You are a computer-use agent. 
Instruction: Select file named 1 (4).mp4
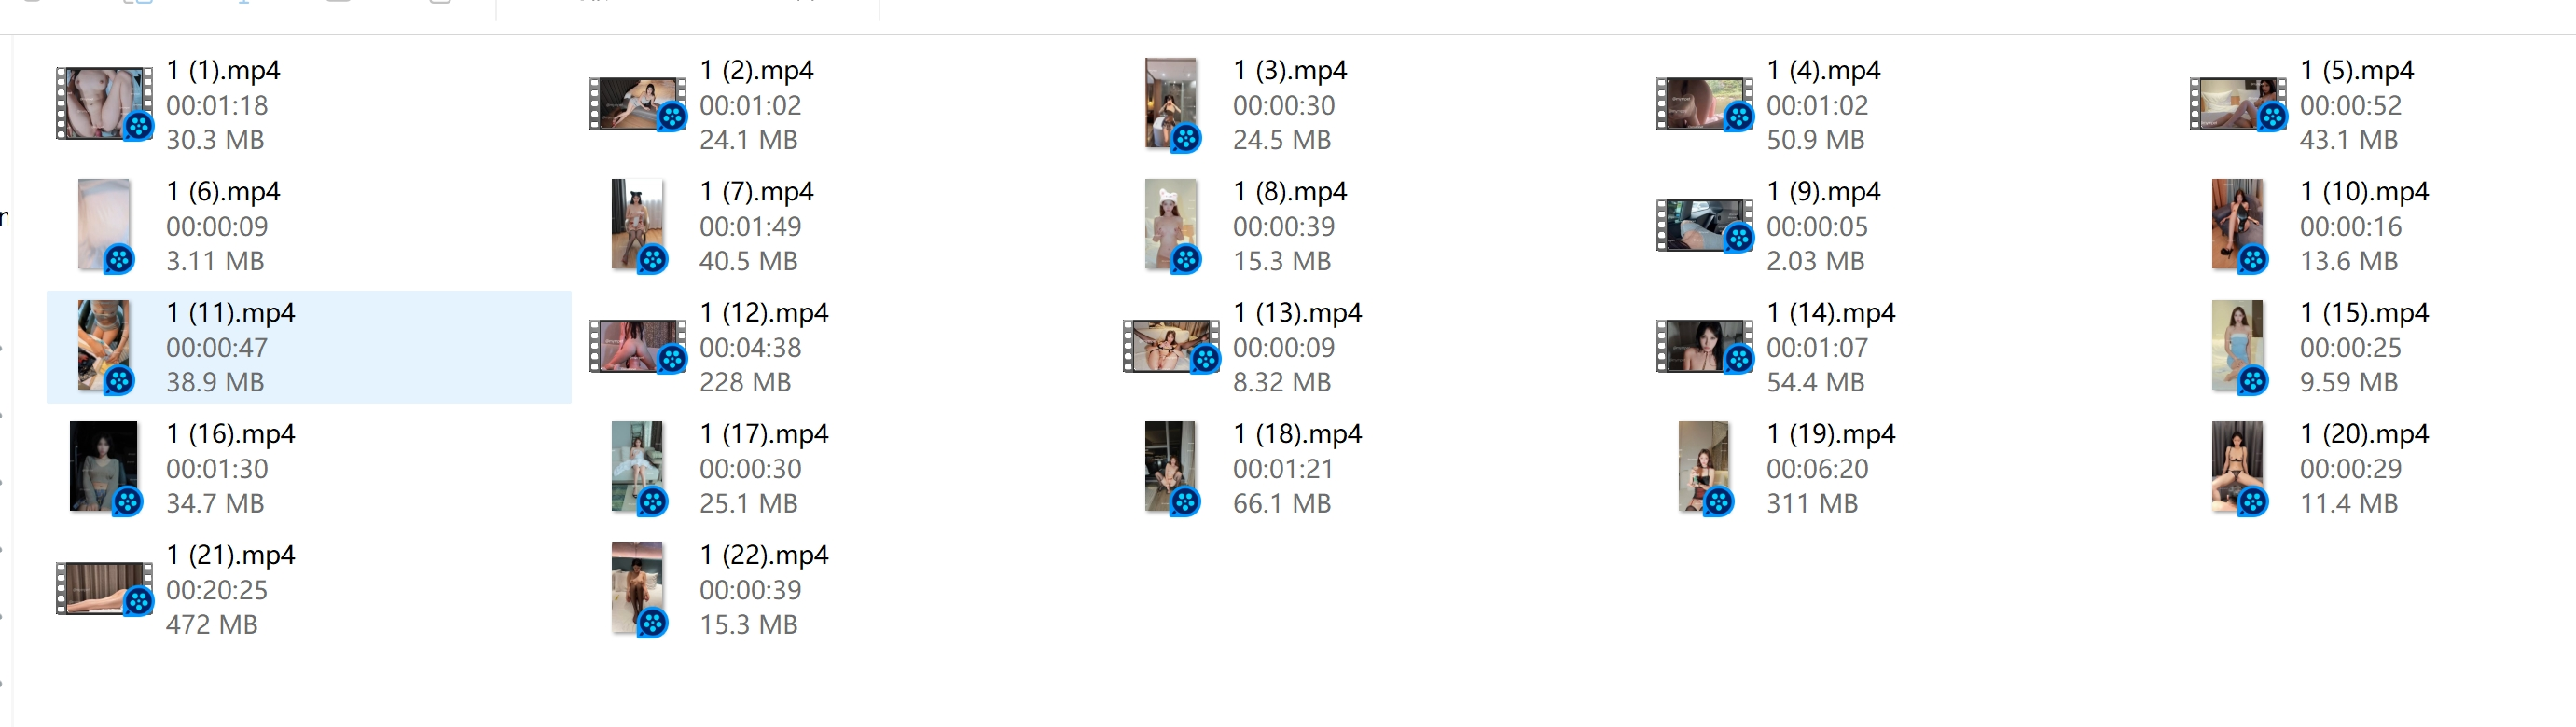[x=1823, y=70]
